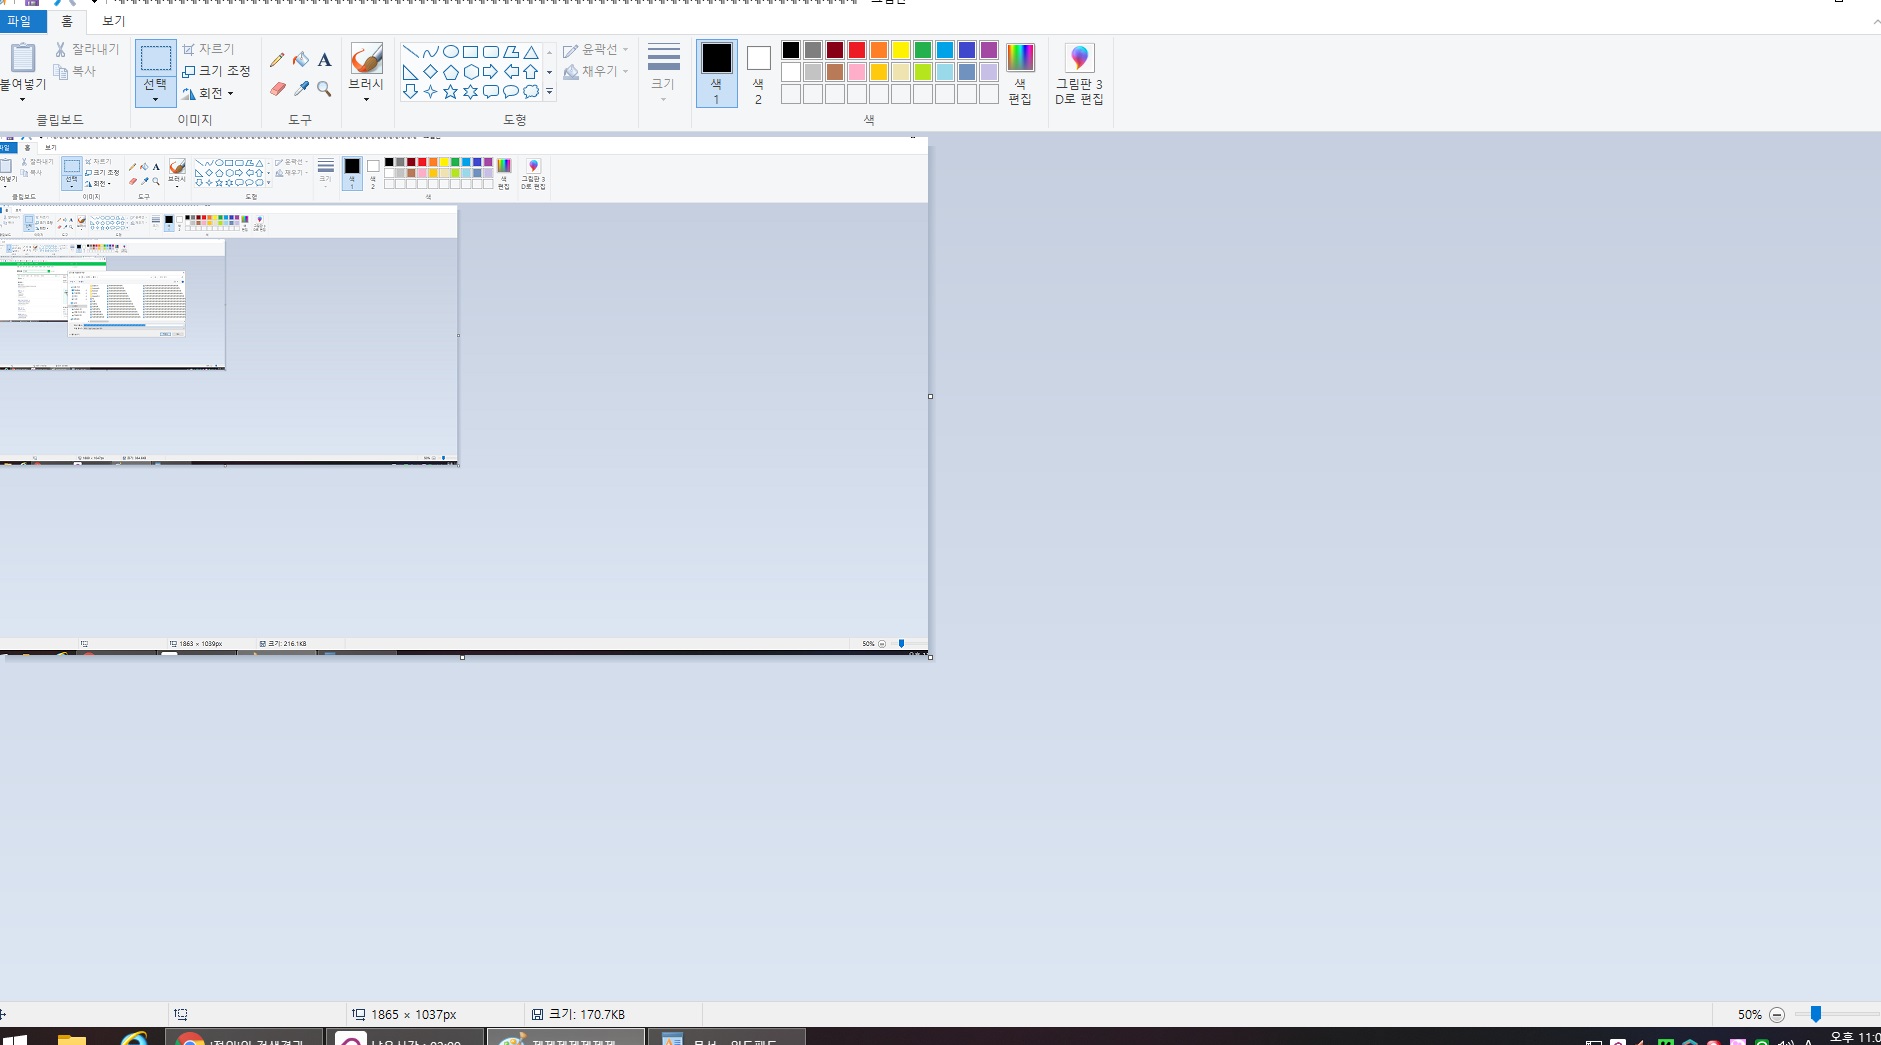This screenshot has width=1881, height=1045.
Task: Activate the 색 1 (Color 1) box
Action: tap(716, 73)
